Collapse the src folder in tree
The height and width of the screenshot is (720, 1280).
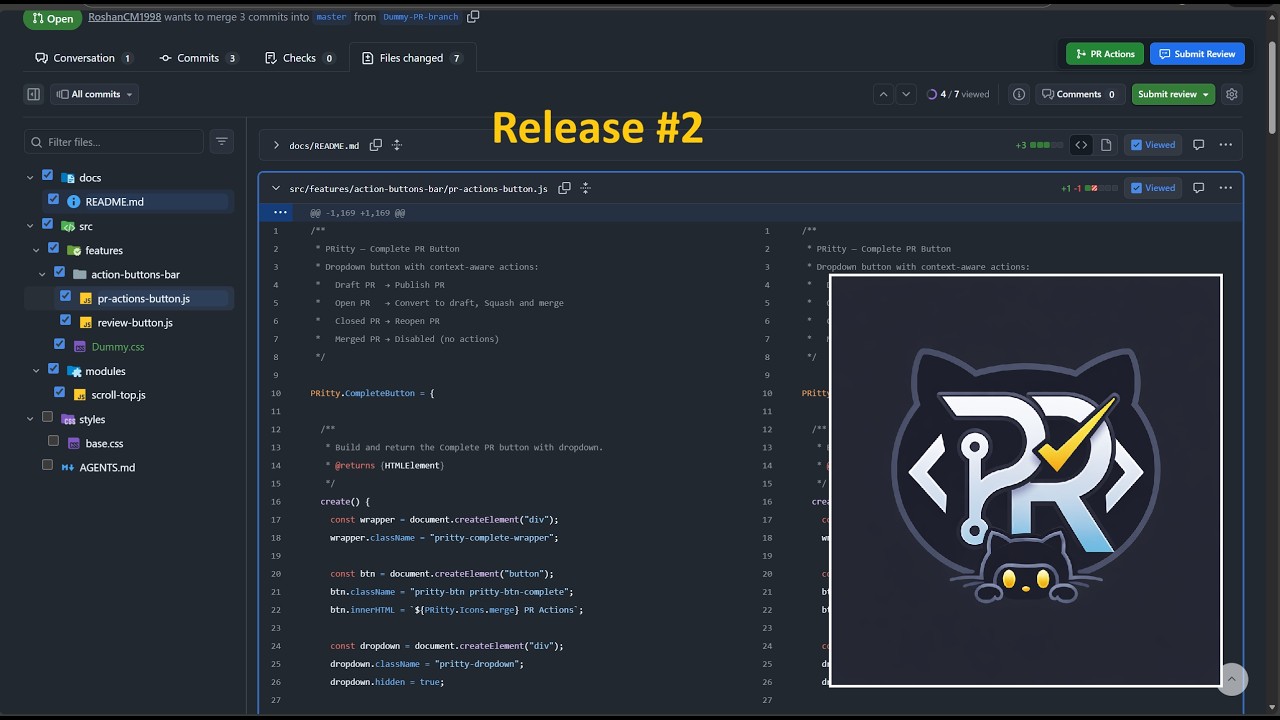click(31, 226)
